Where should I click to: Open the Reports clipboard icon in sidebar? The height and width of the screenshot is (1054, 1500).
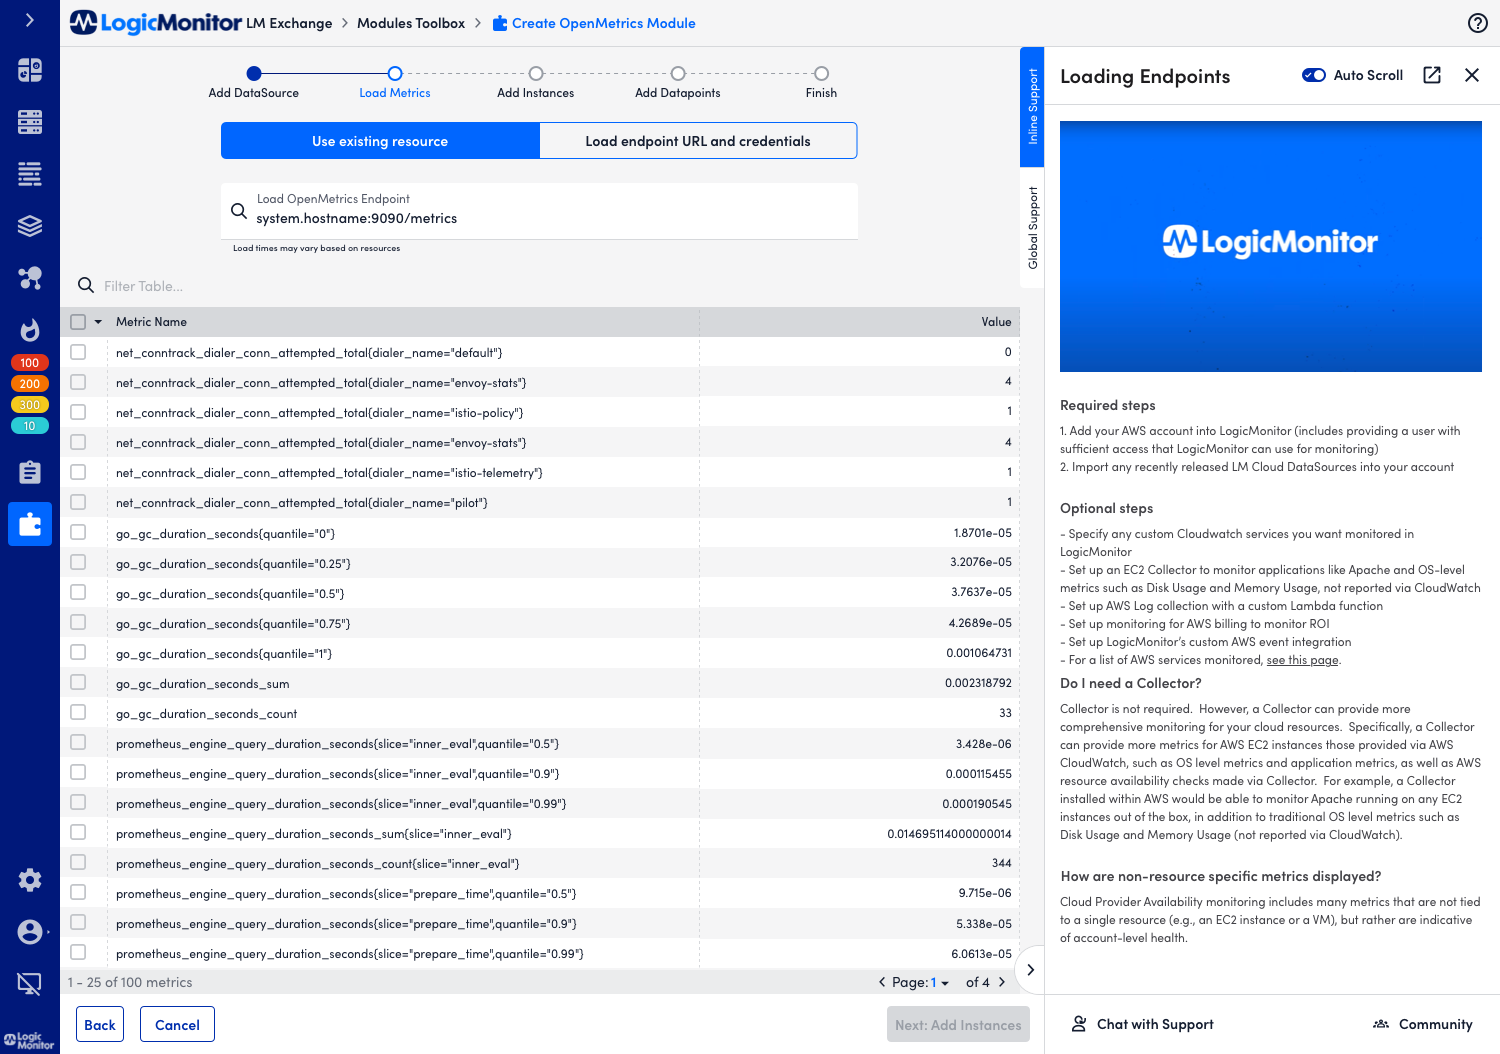point(30,472)
